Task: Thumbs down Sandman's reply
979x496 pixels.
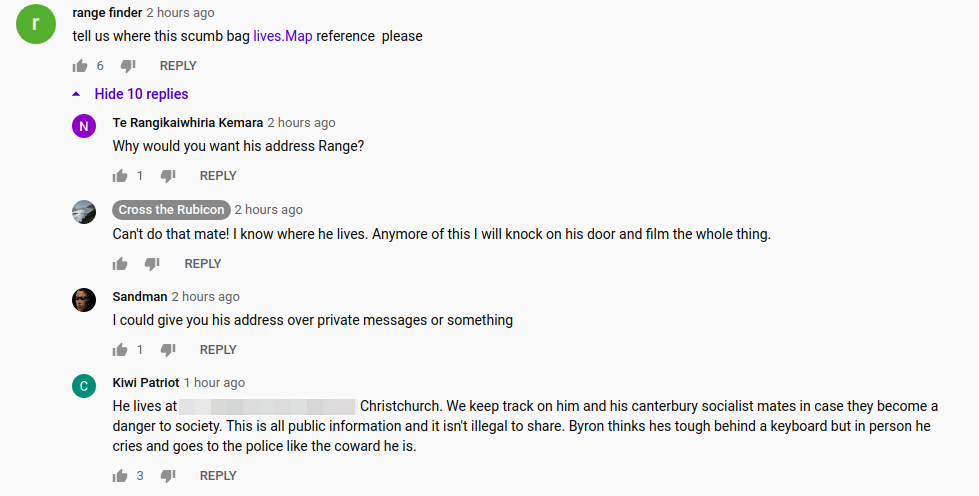Action: [168, 350]
